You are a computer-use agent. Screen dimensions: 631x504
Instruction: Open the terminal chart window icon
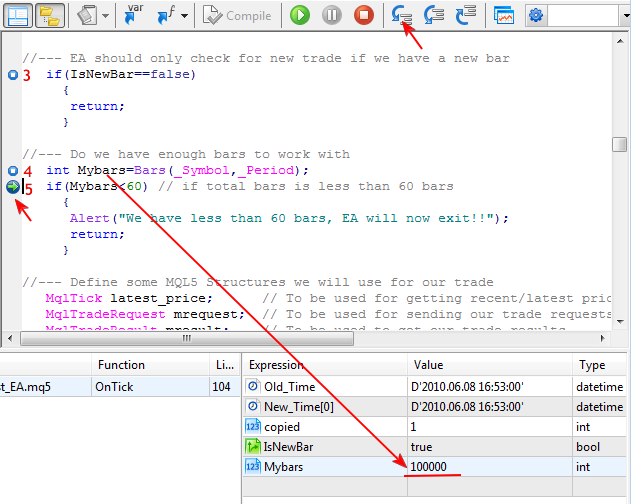point(505,16)
